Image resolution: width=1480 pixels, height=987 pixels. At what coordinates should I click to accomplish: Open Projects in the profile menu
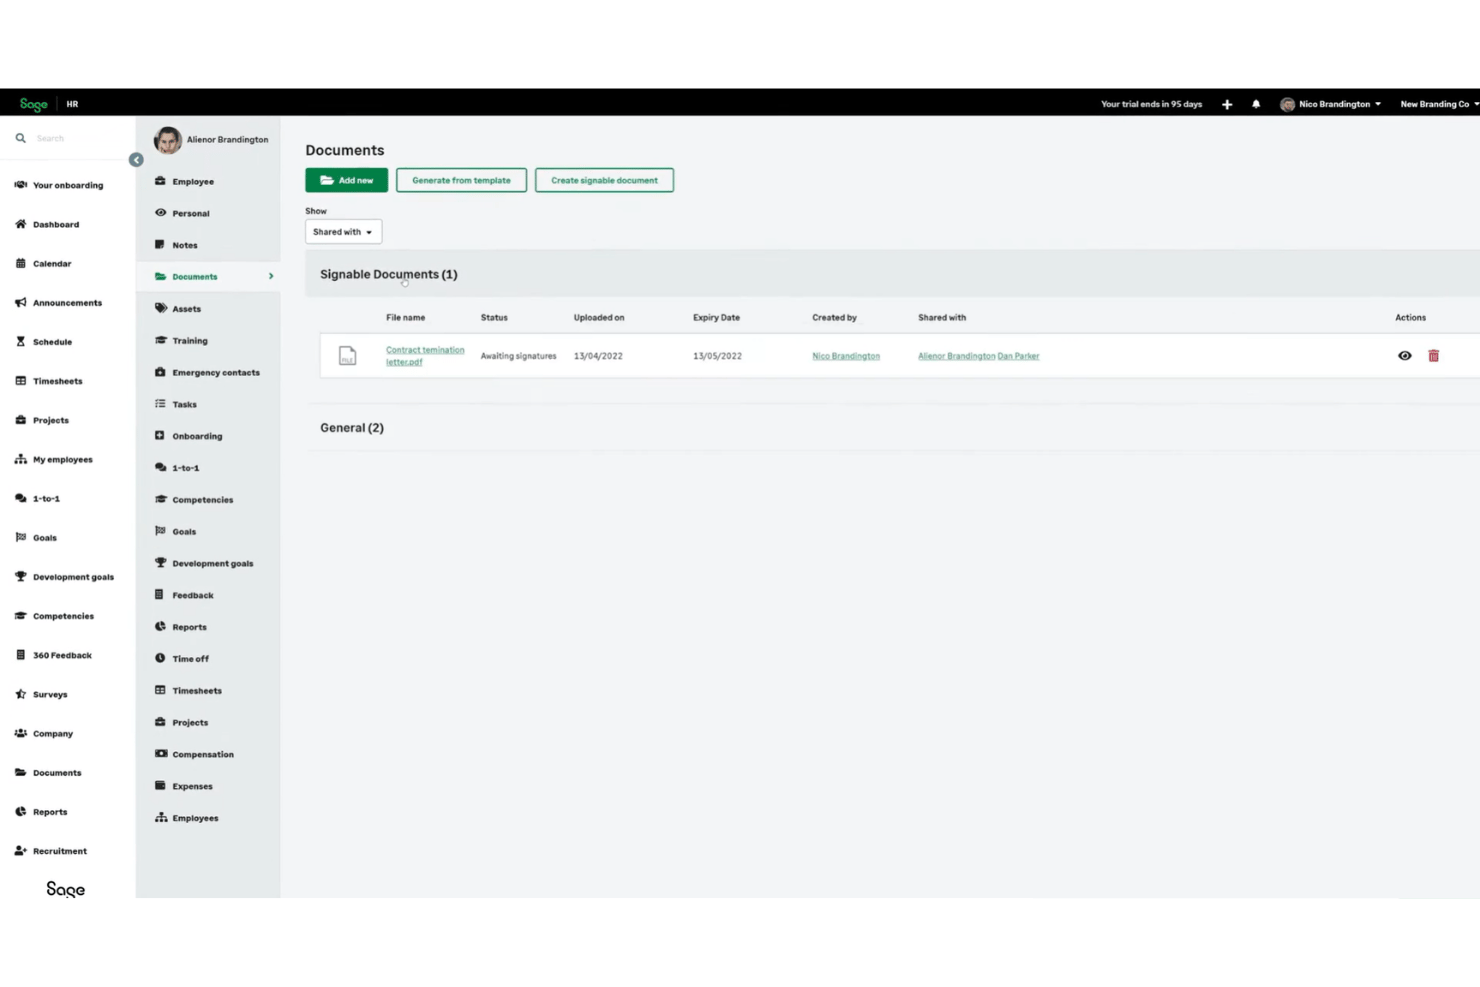[190, 723]
